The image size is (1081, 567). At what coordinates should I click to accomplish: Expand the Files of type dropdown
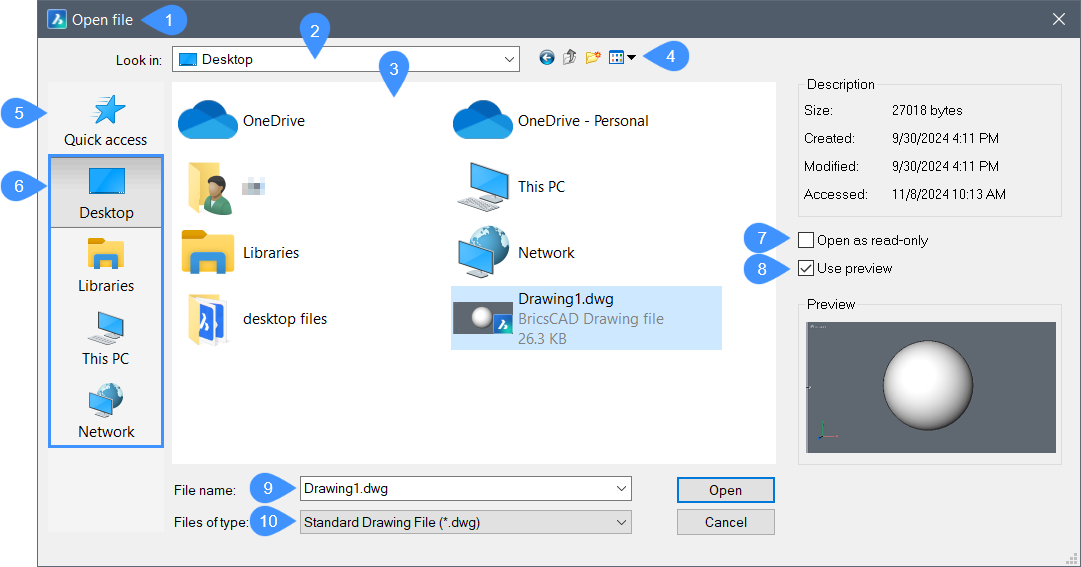[621, 522]
